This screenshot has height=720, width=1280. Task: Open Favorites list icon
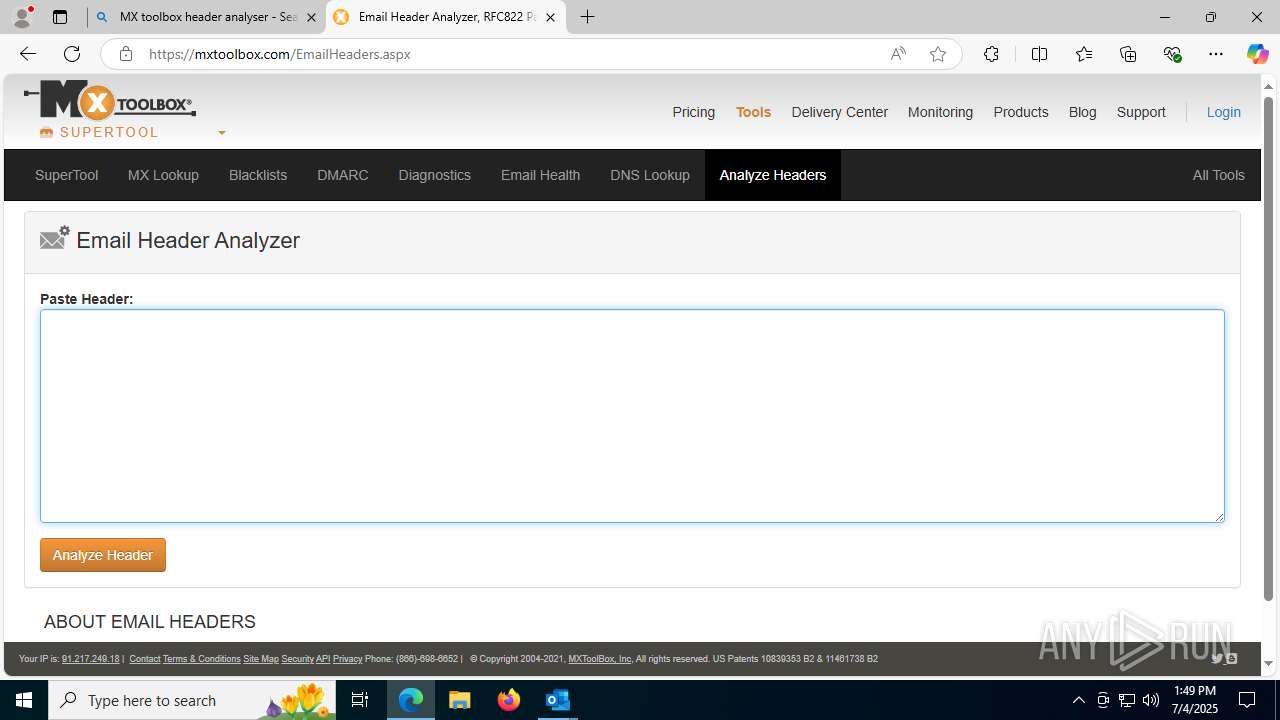click(x=1084, y=54)
